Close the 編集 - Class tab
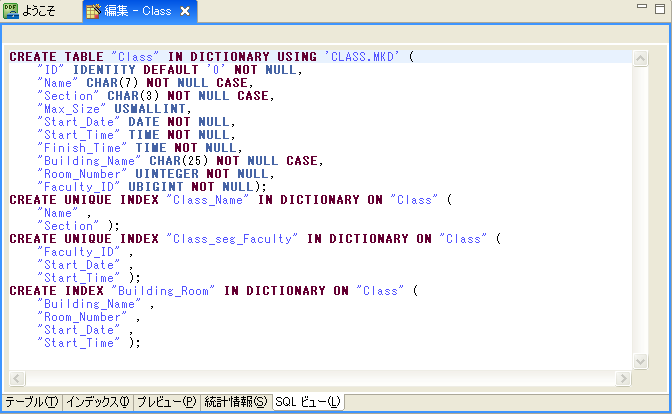672x414 pixels. [185, 12]
